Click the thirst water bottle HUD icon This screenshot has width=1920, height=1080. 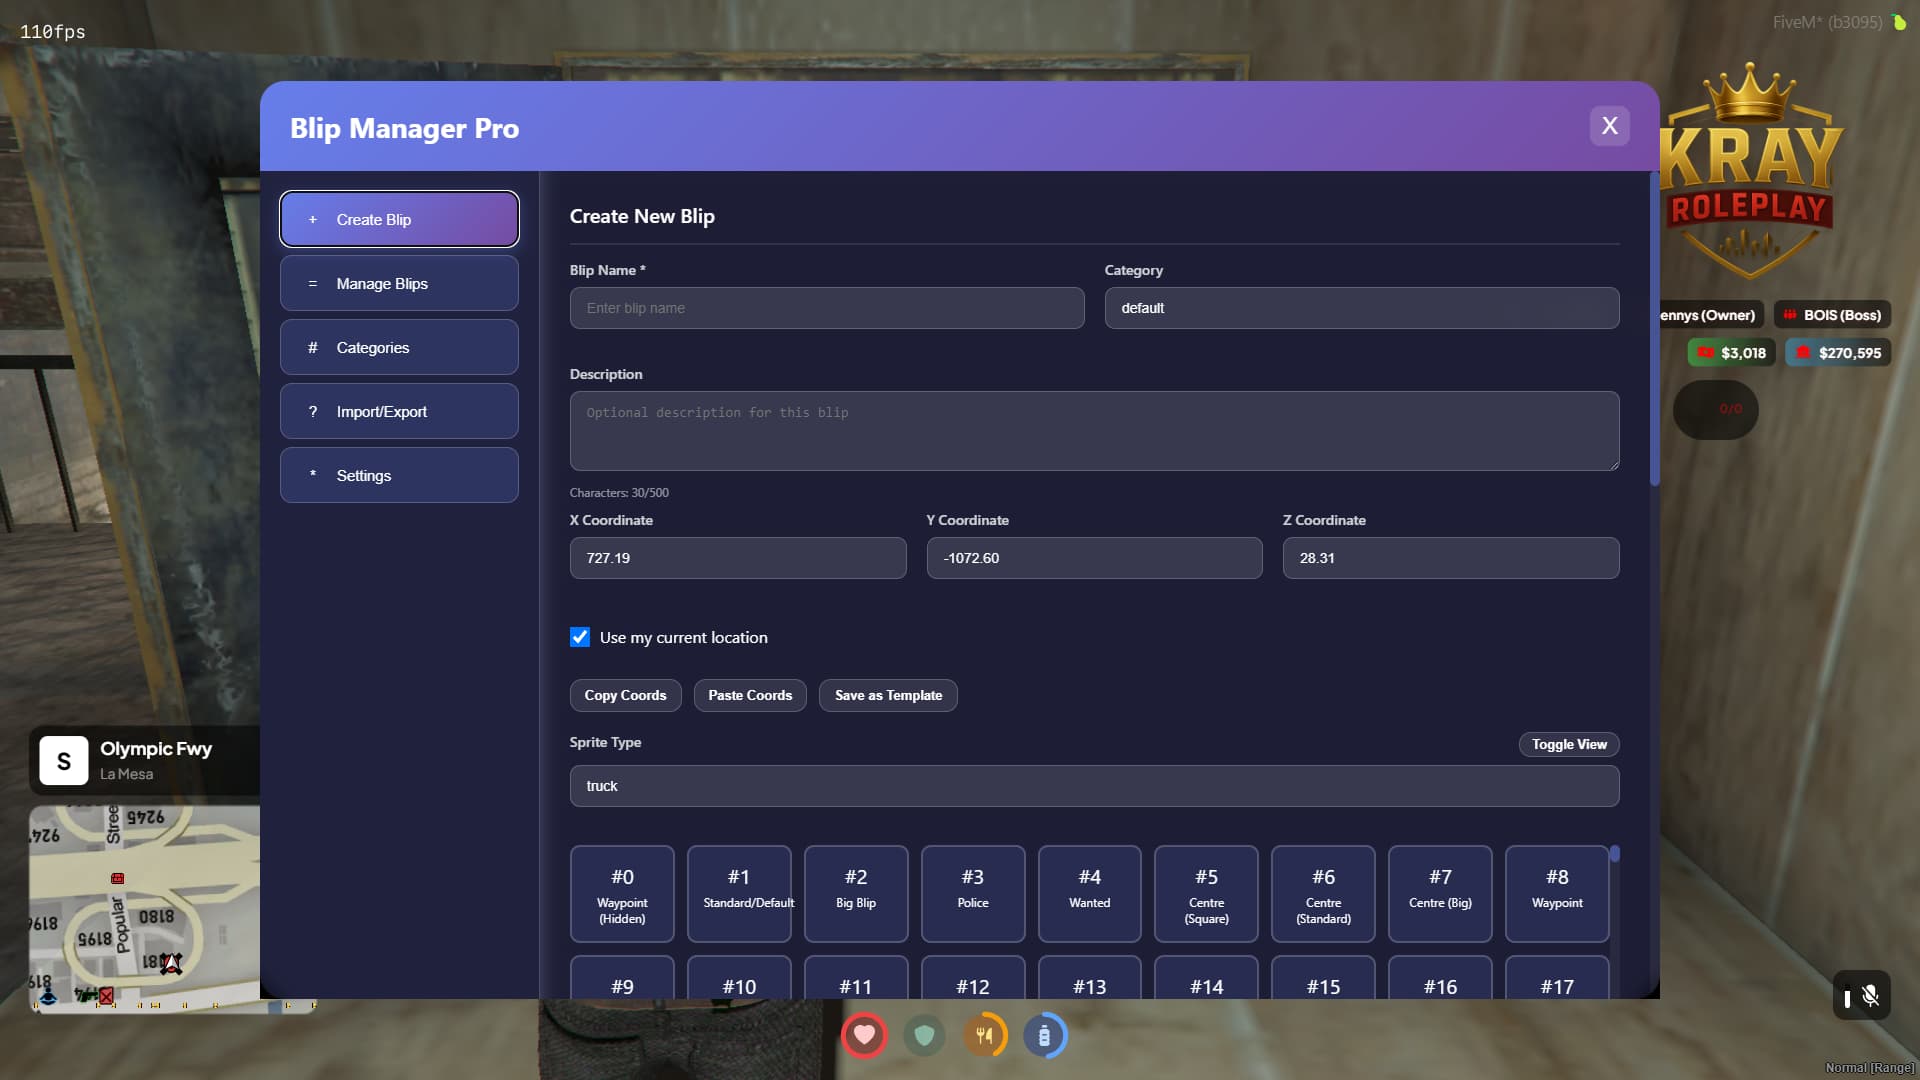(x=1046, y=1035)
